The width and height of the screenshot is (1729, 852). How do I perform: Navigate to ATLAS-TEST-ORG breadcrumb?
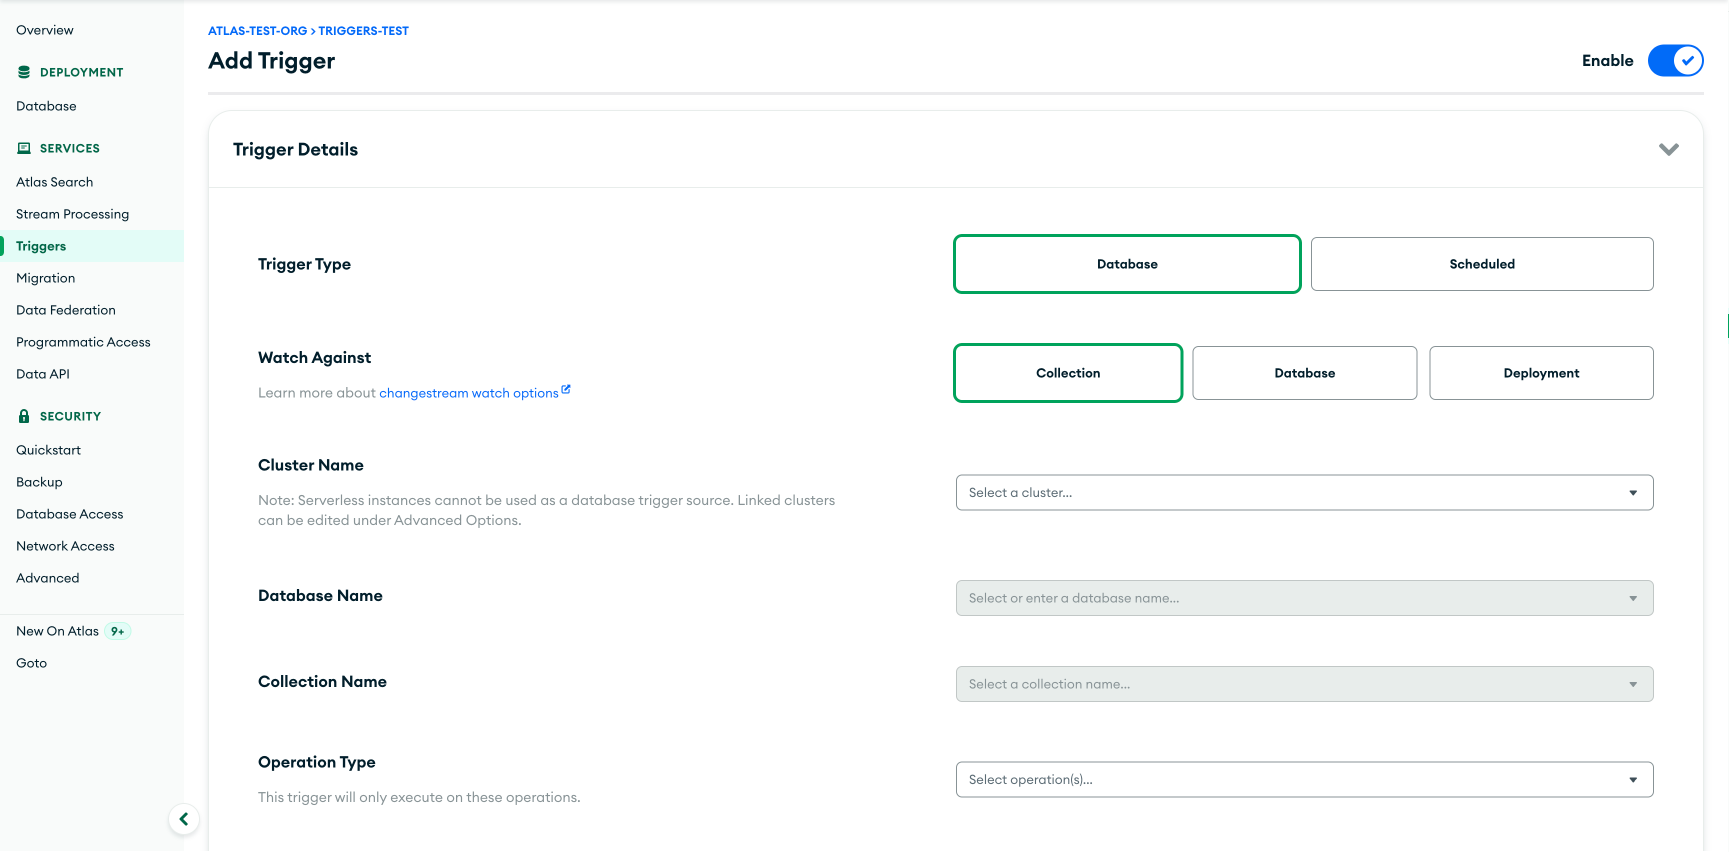(x=257, y=31)
